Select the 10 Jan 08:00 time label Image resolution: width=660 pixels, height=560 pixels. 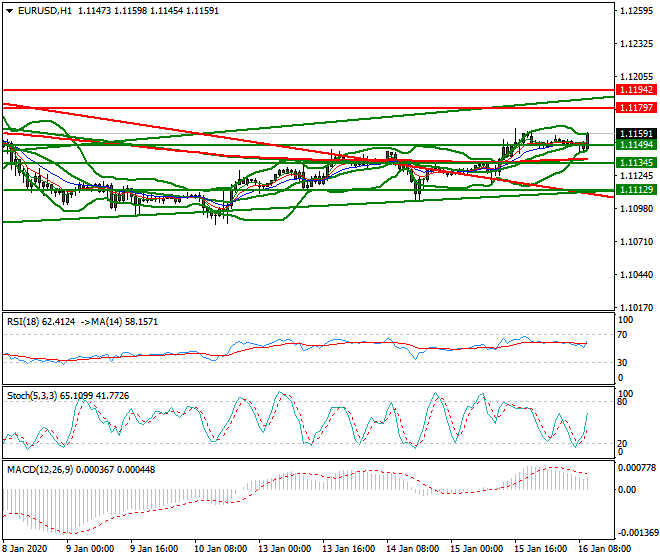point(220,549)
